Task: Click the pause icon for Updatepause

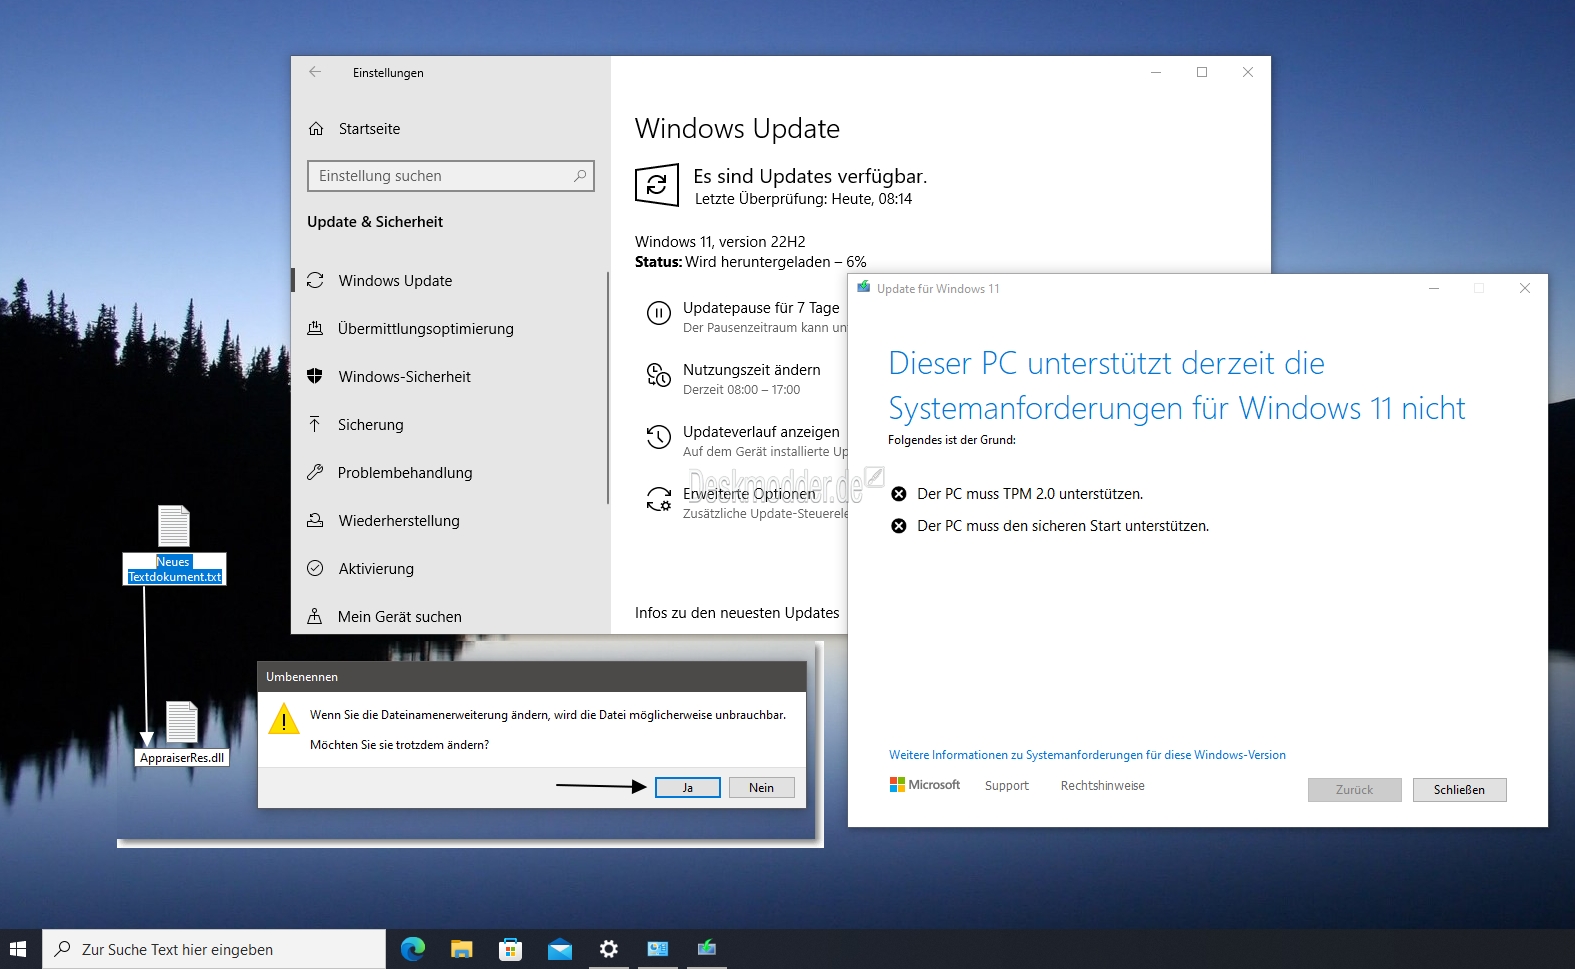Action: [x=659, y=313]
